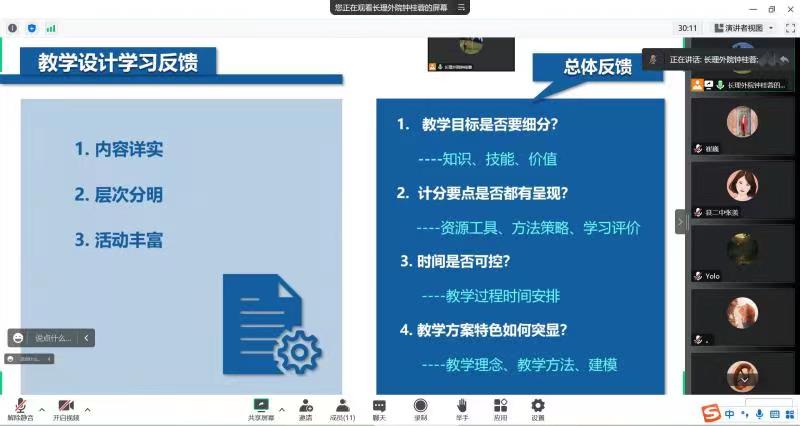
Task: Start recording with the 录制 icon
Action: click(x=421, y=408)
